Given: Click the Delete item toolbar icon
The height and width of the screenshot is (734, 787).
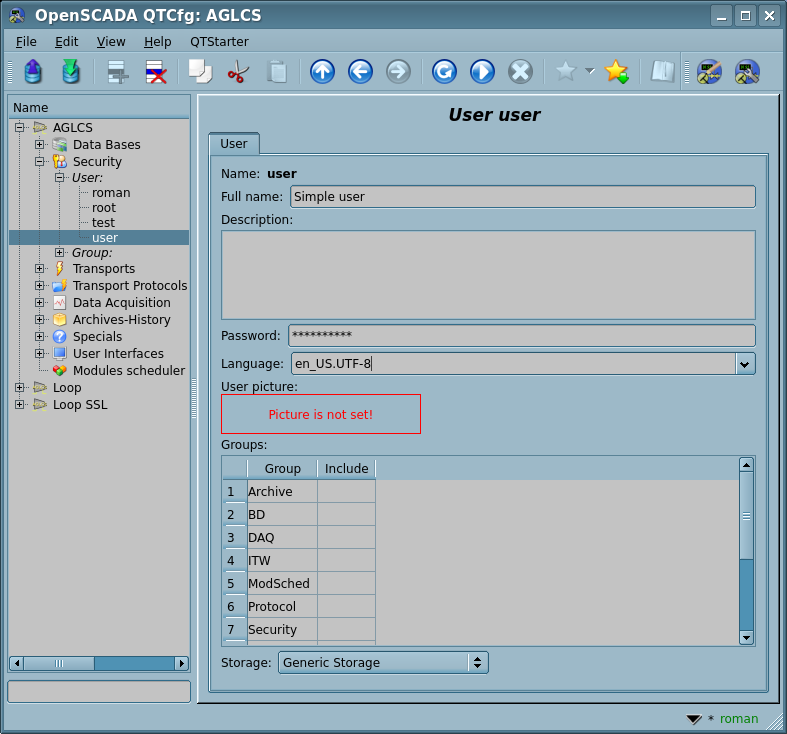Looking at the screenshot, I should pyautogui.click(x=155, y=72).
